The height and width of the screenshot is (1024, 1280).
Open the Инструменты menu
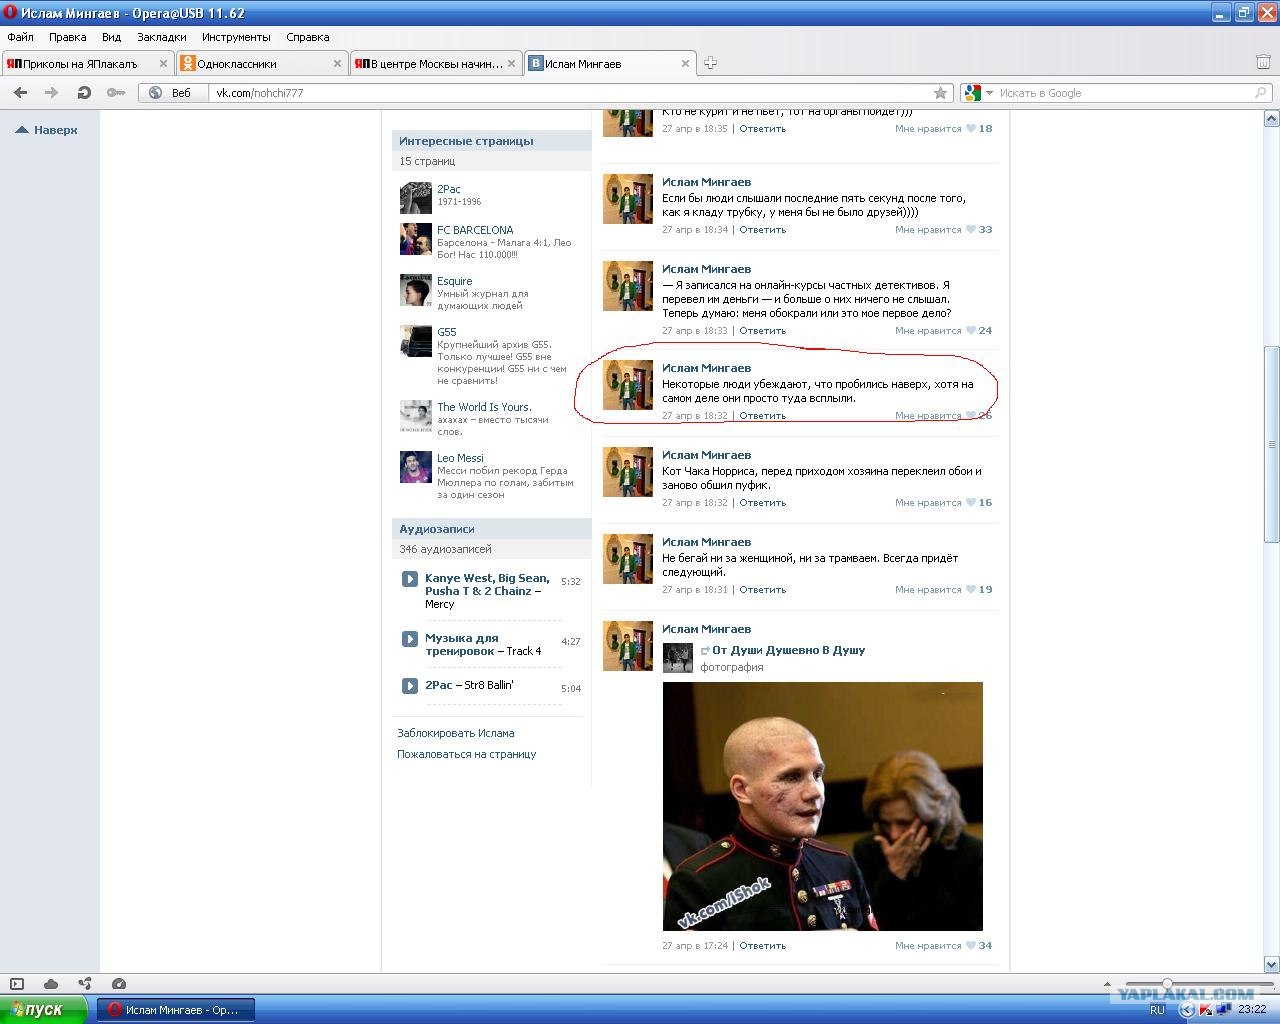point(236,37)
